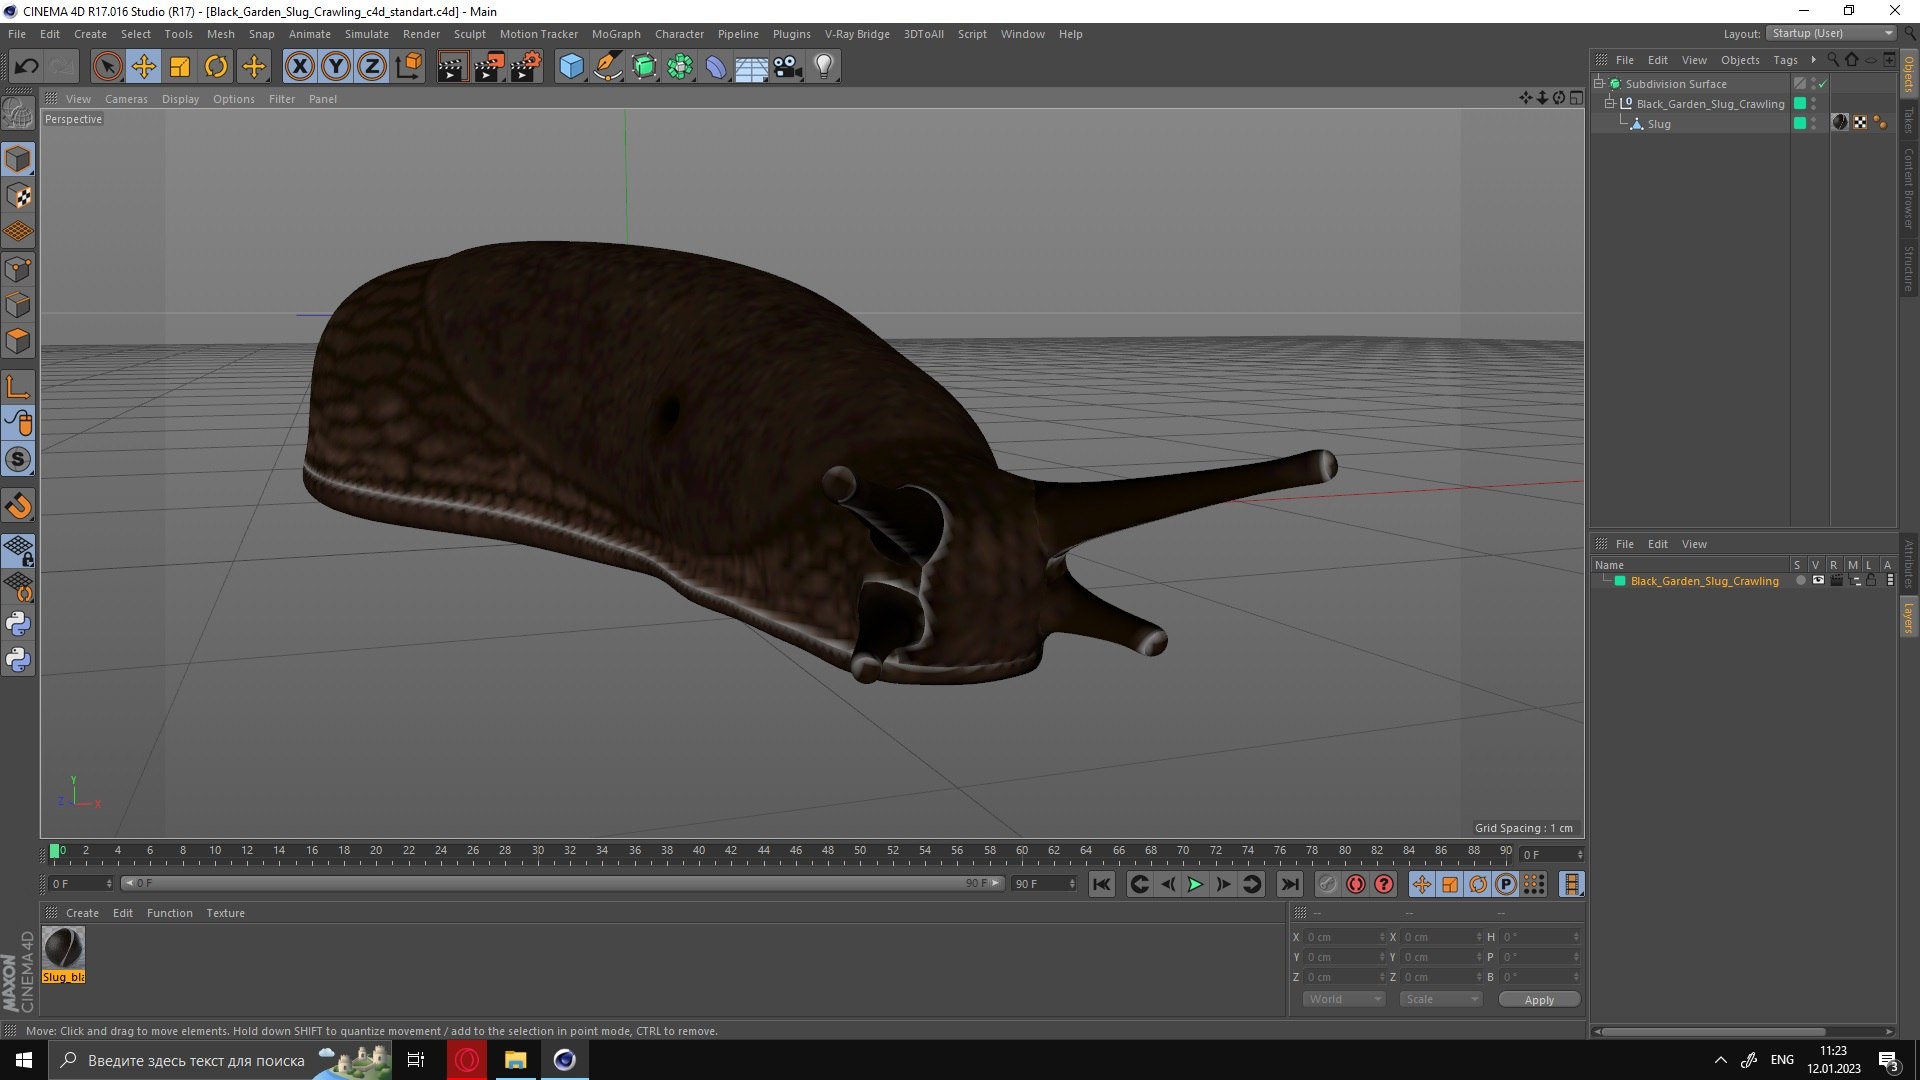Screen dimensions: 1920x1080
Task: Go to the start of animation
Action: click(x=1101, y=884)
